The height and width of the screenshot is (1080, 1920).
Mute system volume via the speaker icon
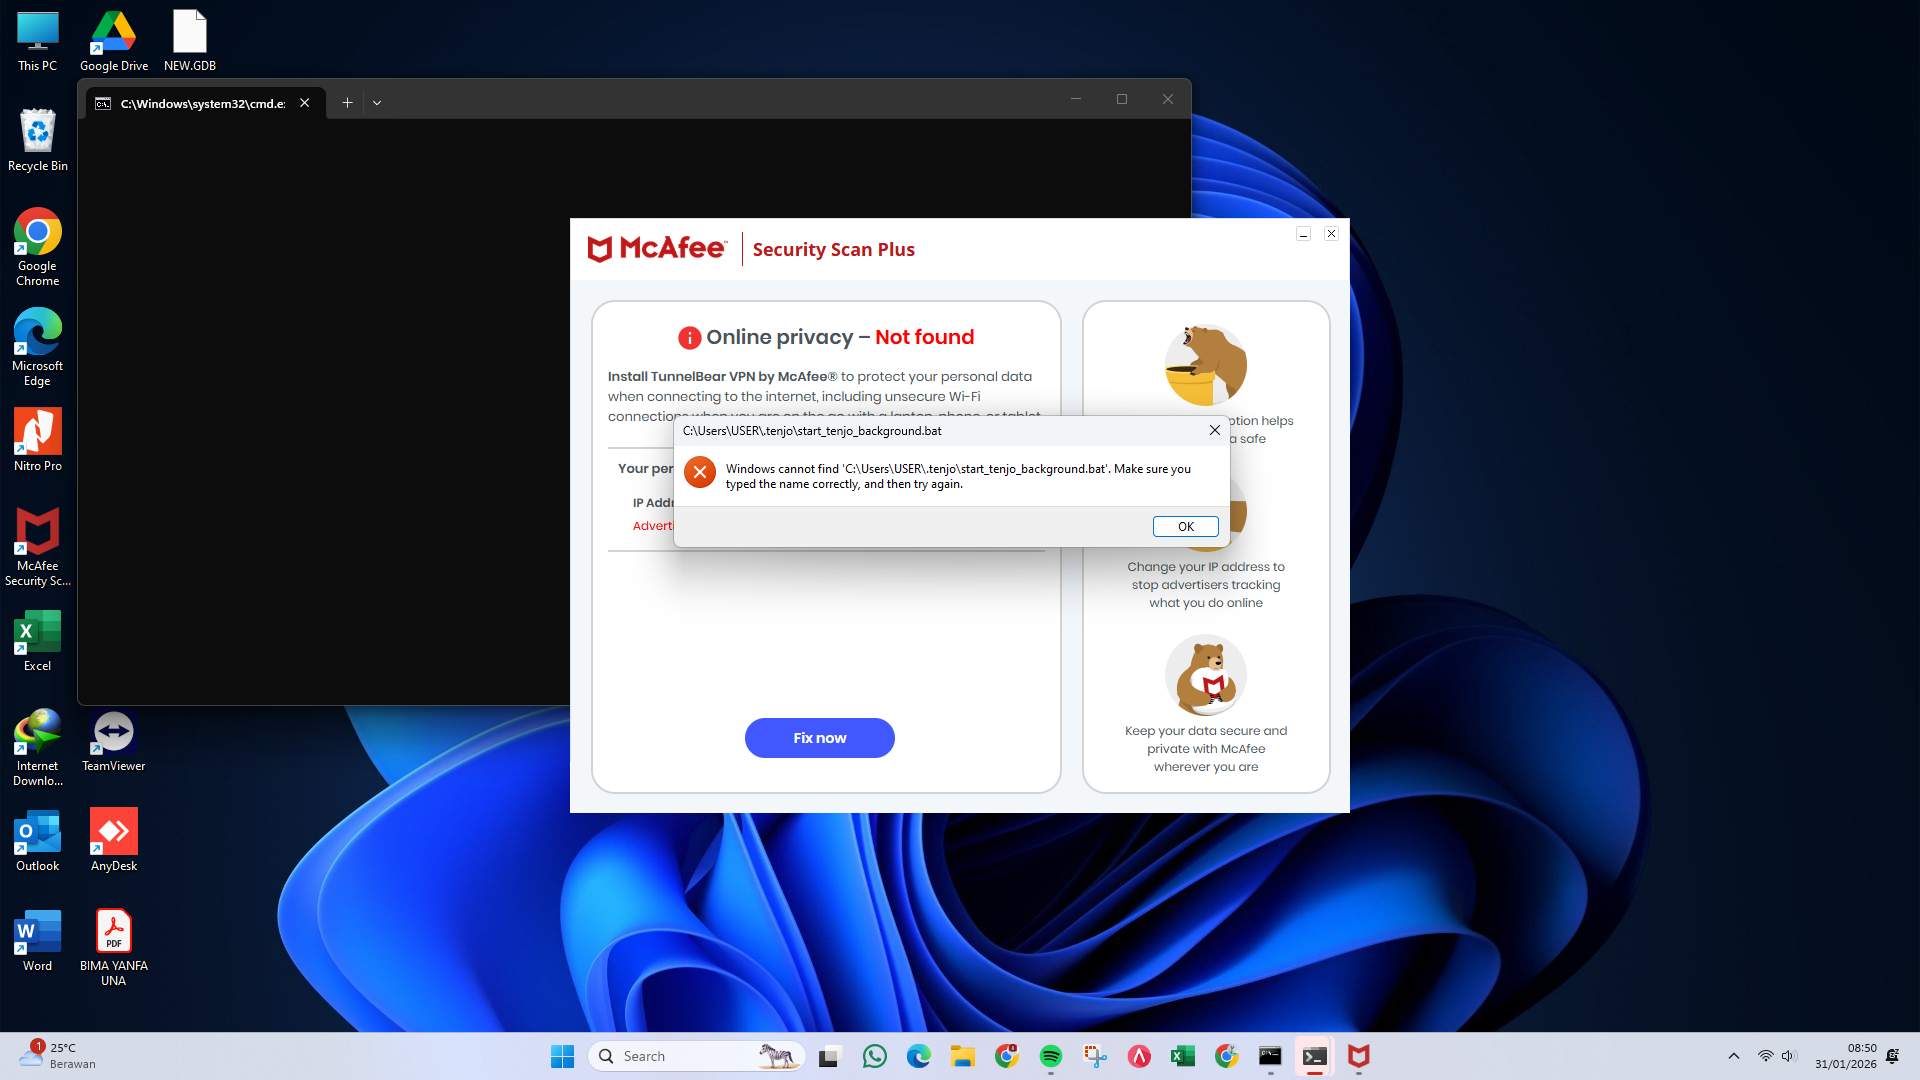point(1787,1056)
